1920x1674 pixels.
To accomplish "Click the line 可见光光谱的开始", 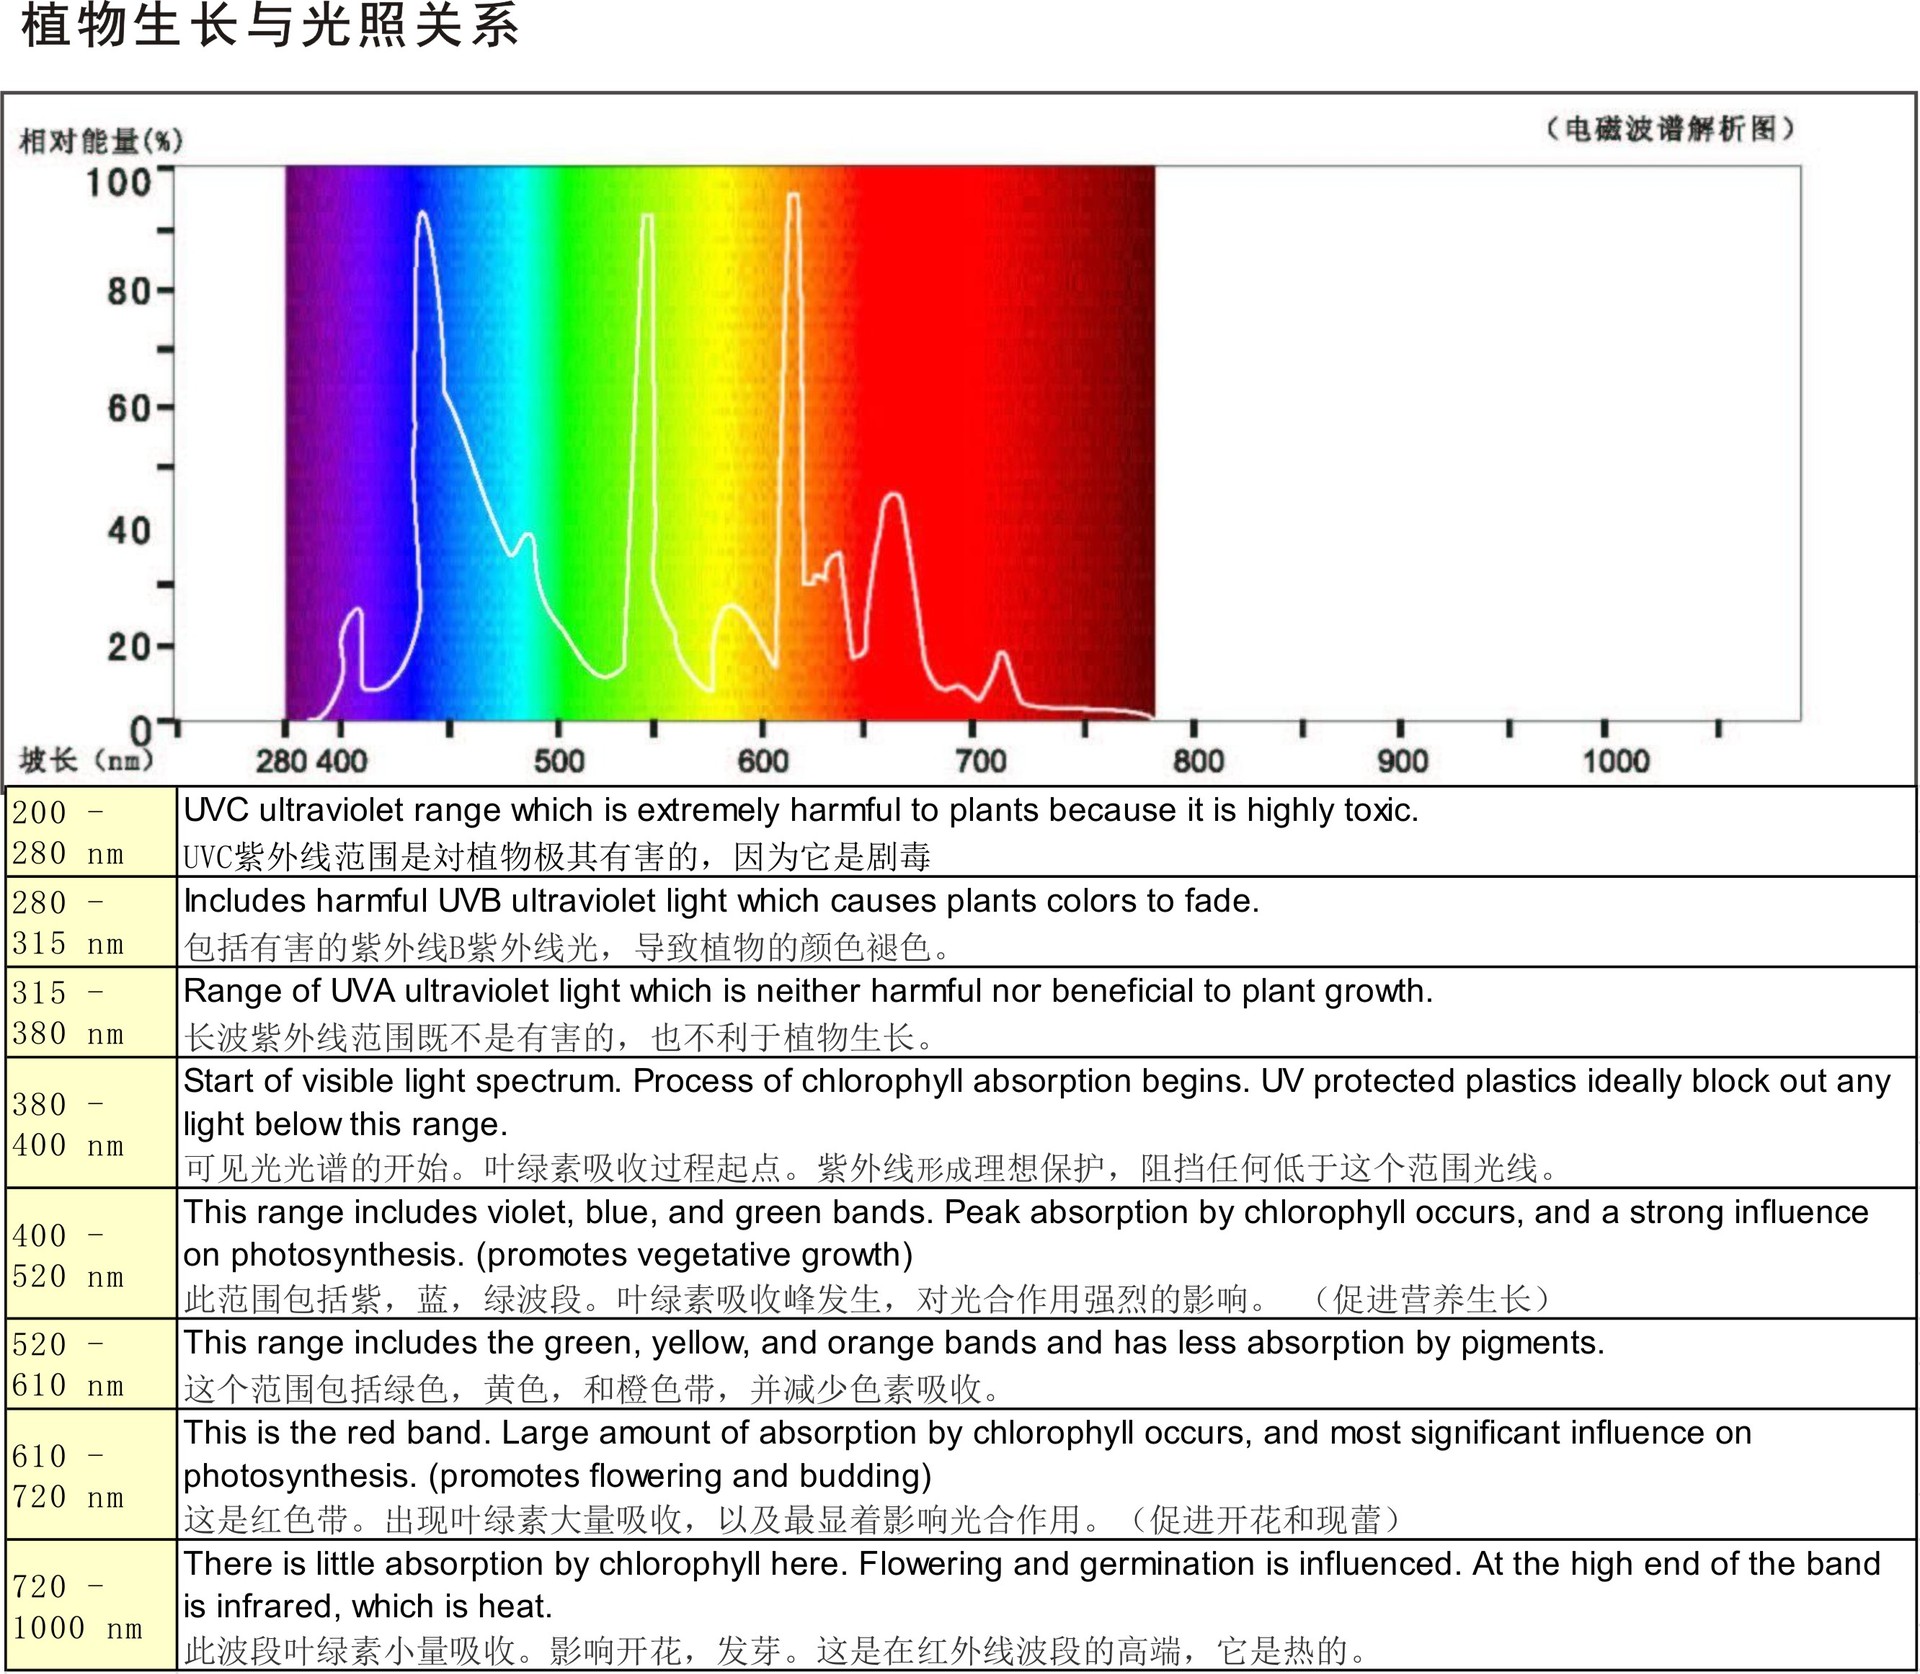I will coord(871,1168).
